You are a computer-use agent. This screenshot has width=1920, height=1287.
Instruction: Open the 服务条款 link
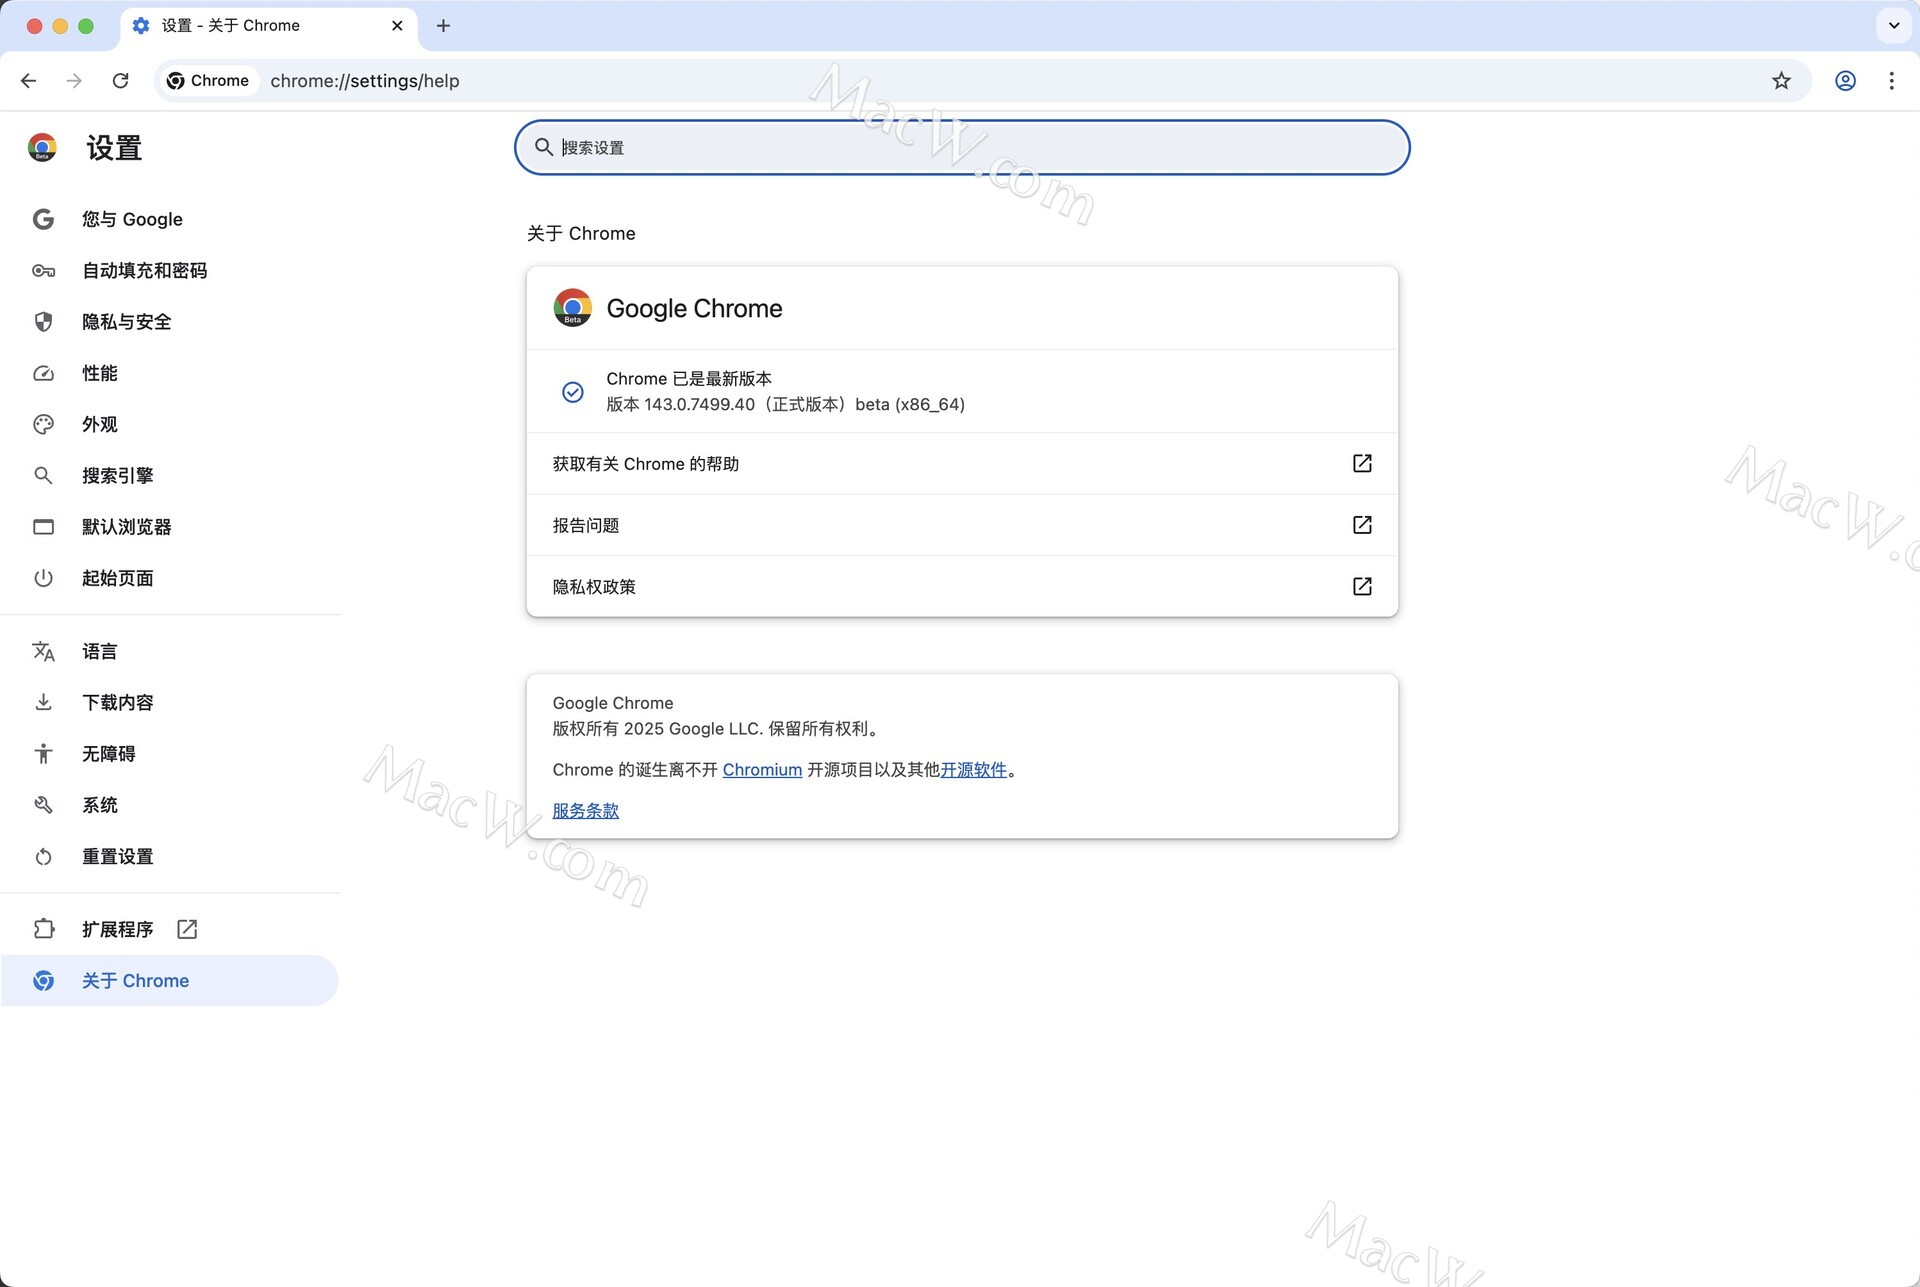click(x=585, y=810)
